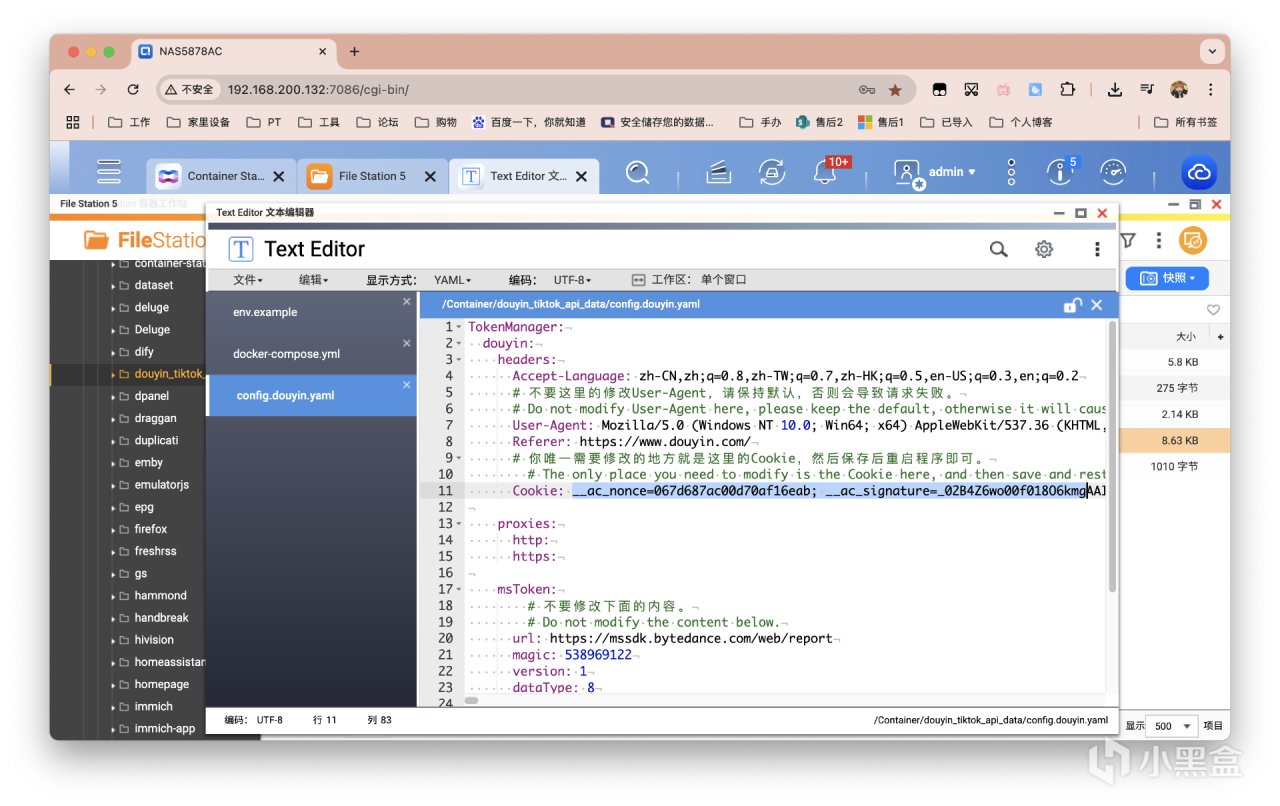The height and width of the screenshot is (806, 1280).
Task: Click the lock icon on config.douyin.yaml header
Action: pyautogui.click(x=1072, y=305)
